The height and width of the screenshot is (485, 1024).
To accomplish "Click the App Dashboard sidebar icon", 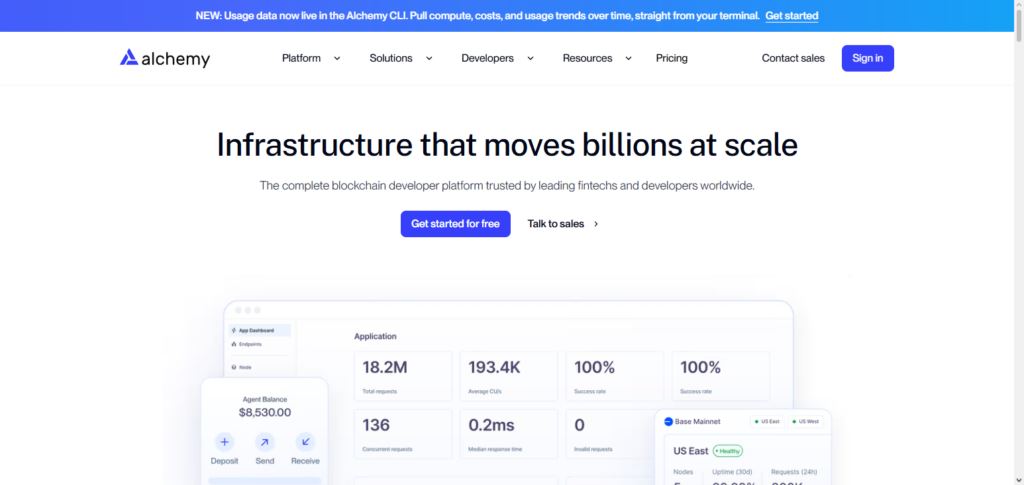I will [234, 330].
